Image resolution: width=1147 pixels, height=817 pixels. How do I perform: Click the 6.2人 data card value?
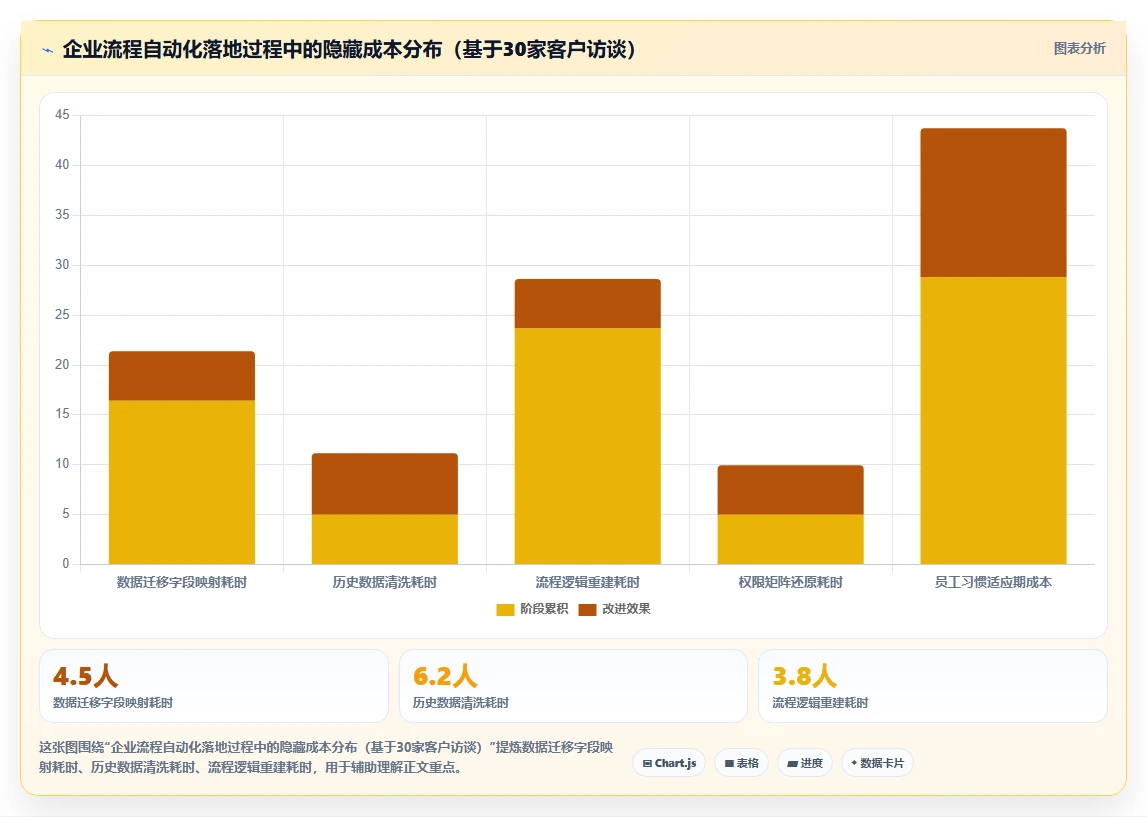(445, 676)
